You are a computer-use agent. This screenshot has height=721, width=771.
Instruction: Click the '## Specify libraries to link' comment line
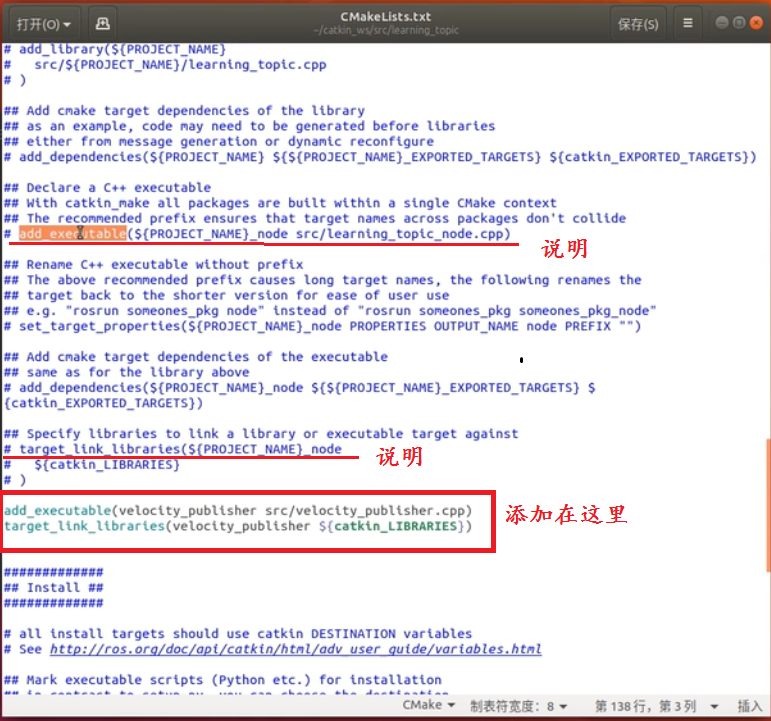[x=261, y=434]
